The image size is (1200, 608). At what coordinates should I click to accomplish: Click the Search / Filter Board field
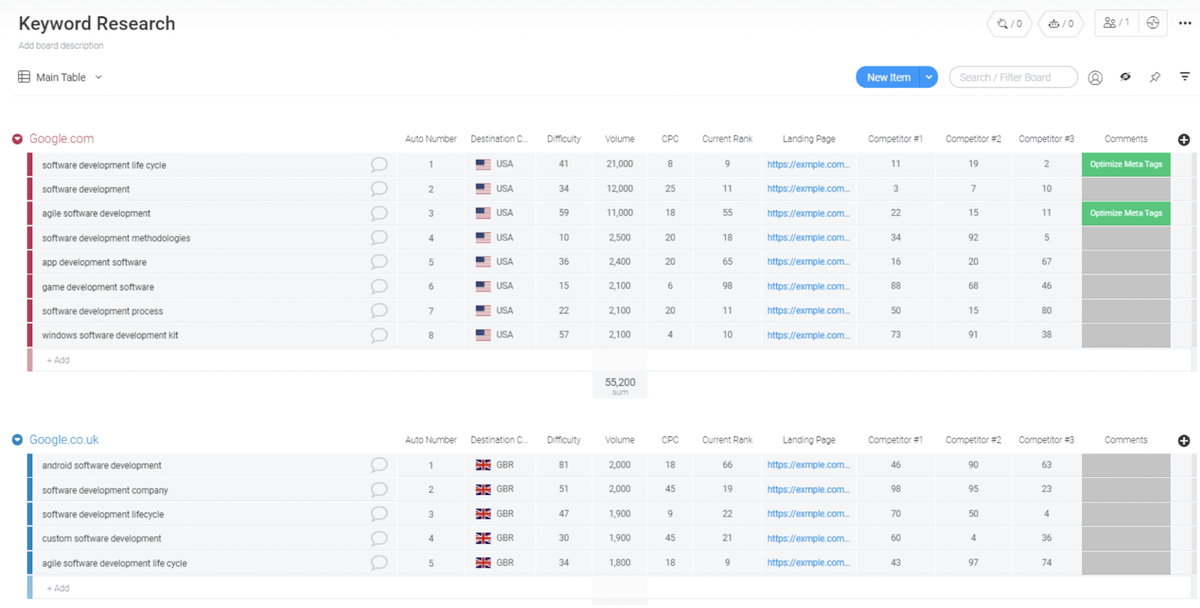point(1013,76)
